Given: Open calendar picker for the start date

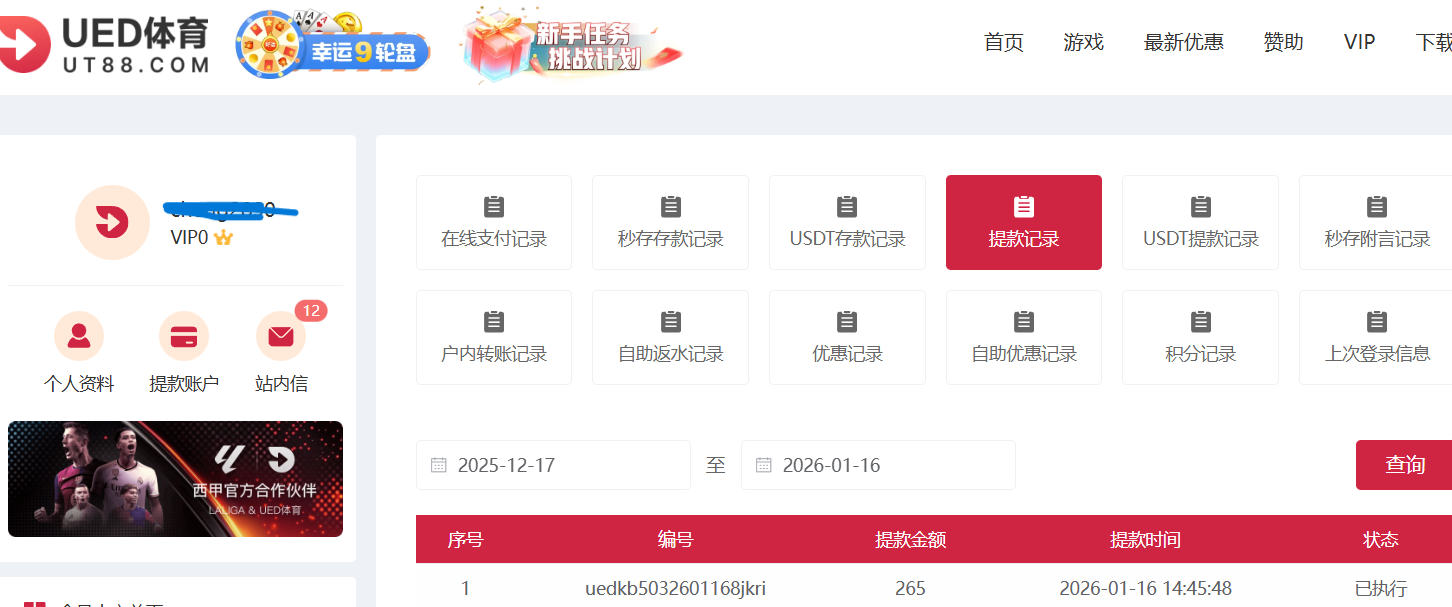Looking at the screenshot, I should pos(437,464).
